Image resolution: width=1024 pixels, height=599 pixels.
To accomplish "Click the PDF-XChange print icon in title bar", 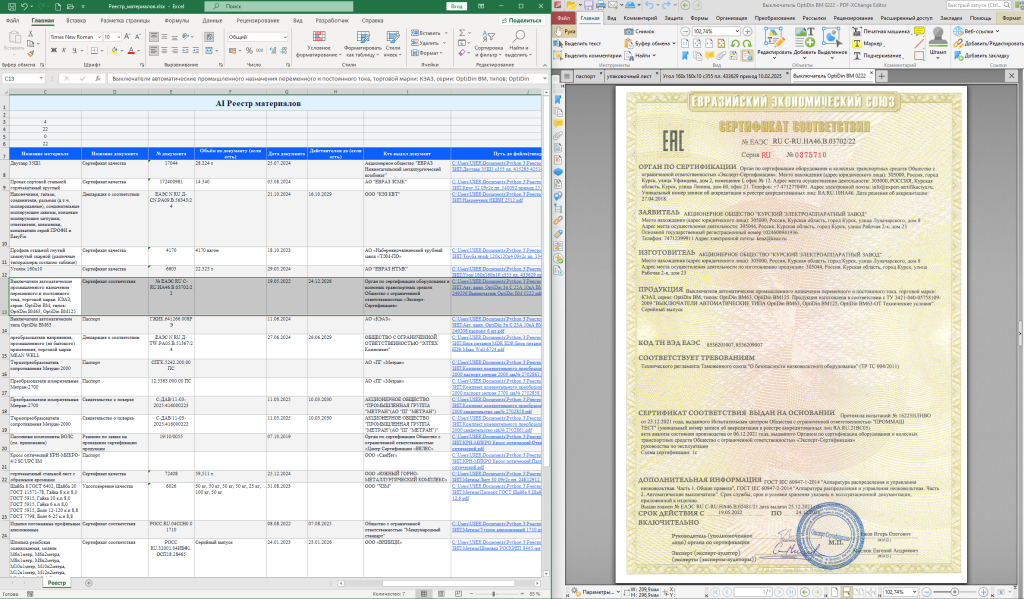I will 601,5.
